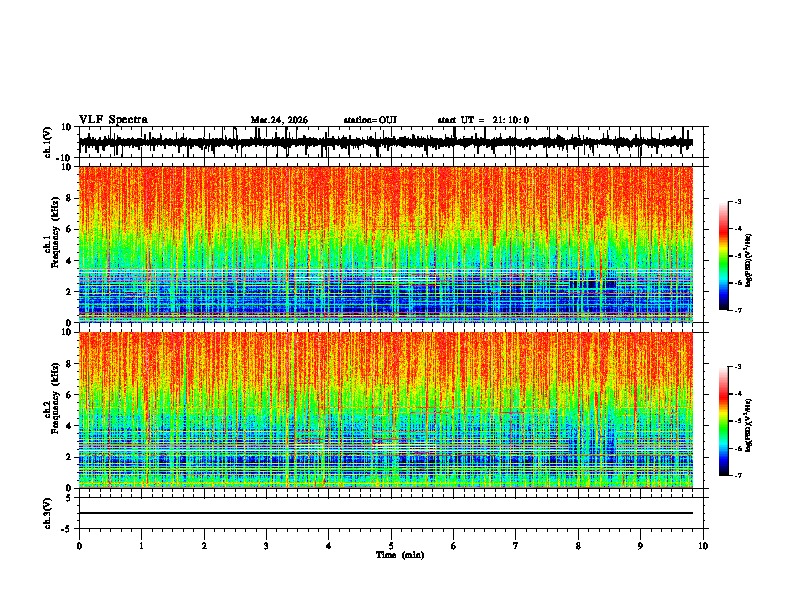Click the ch.1 colorbar legend label text
The image size is (792, 612).
749,261
